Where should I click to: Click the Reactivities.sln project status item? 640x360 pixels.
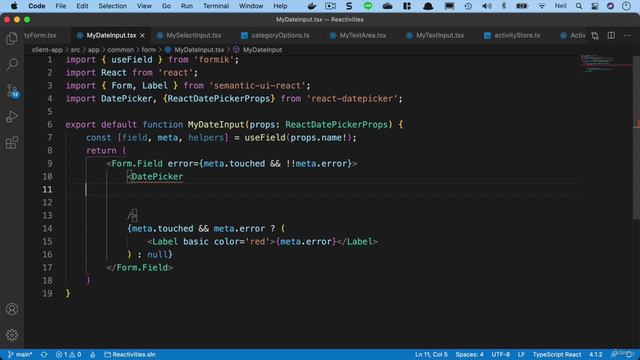(x=130, y=355)
